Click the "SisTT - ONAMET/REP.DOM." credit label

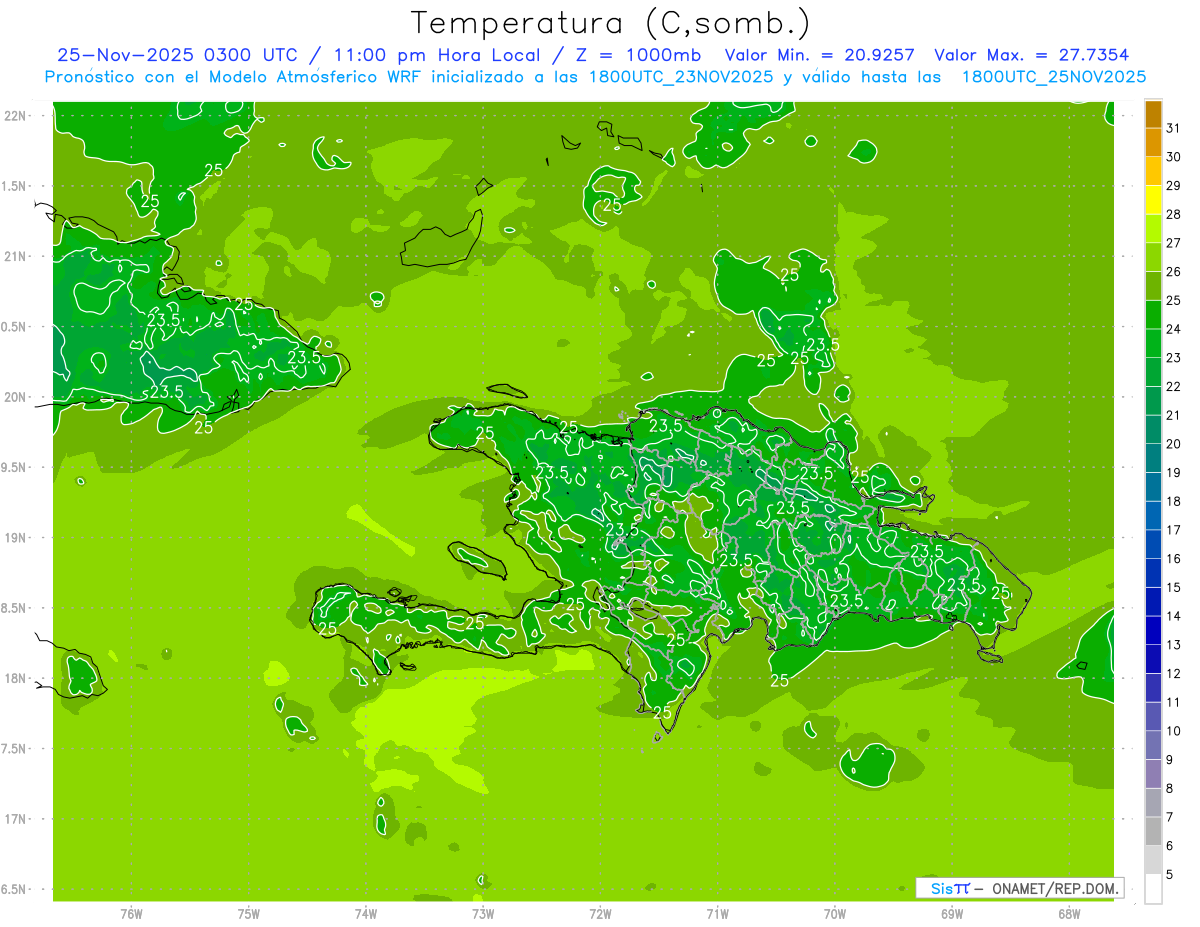[x=1019, y=888]
